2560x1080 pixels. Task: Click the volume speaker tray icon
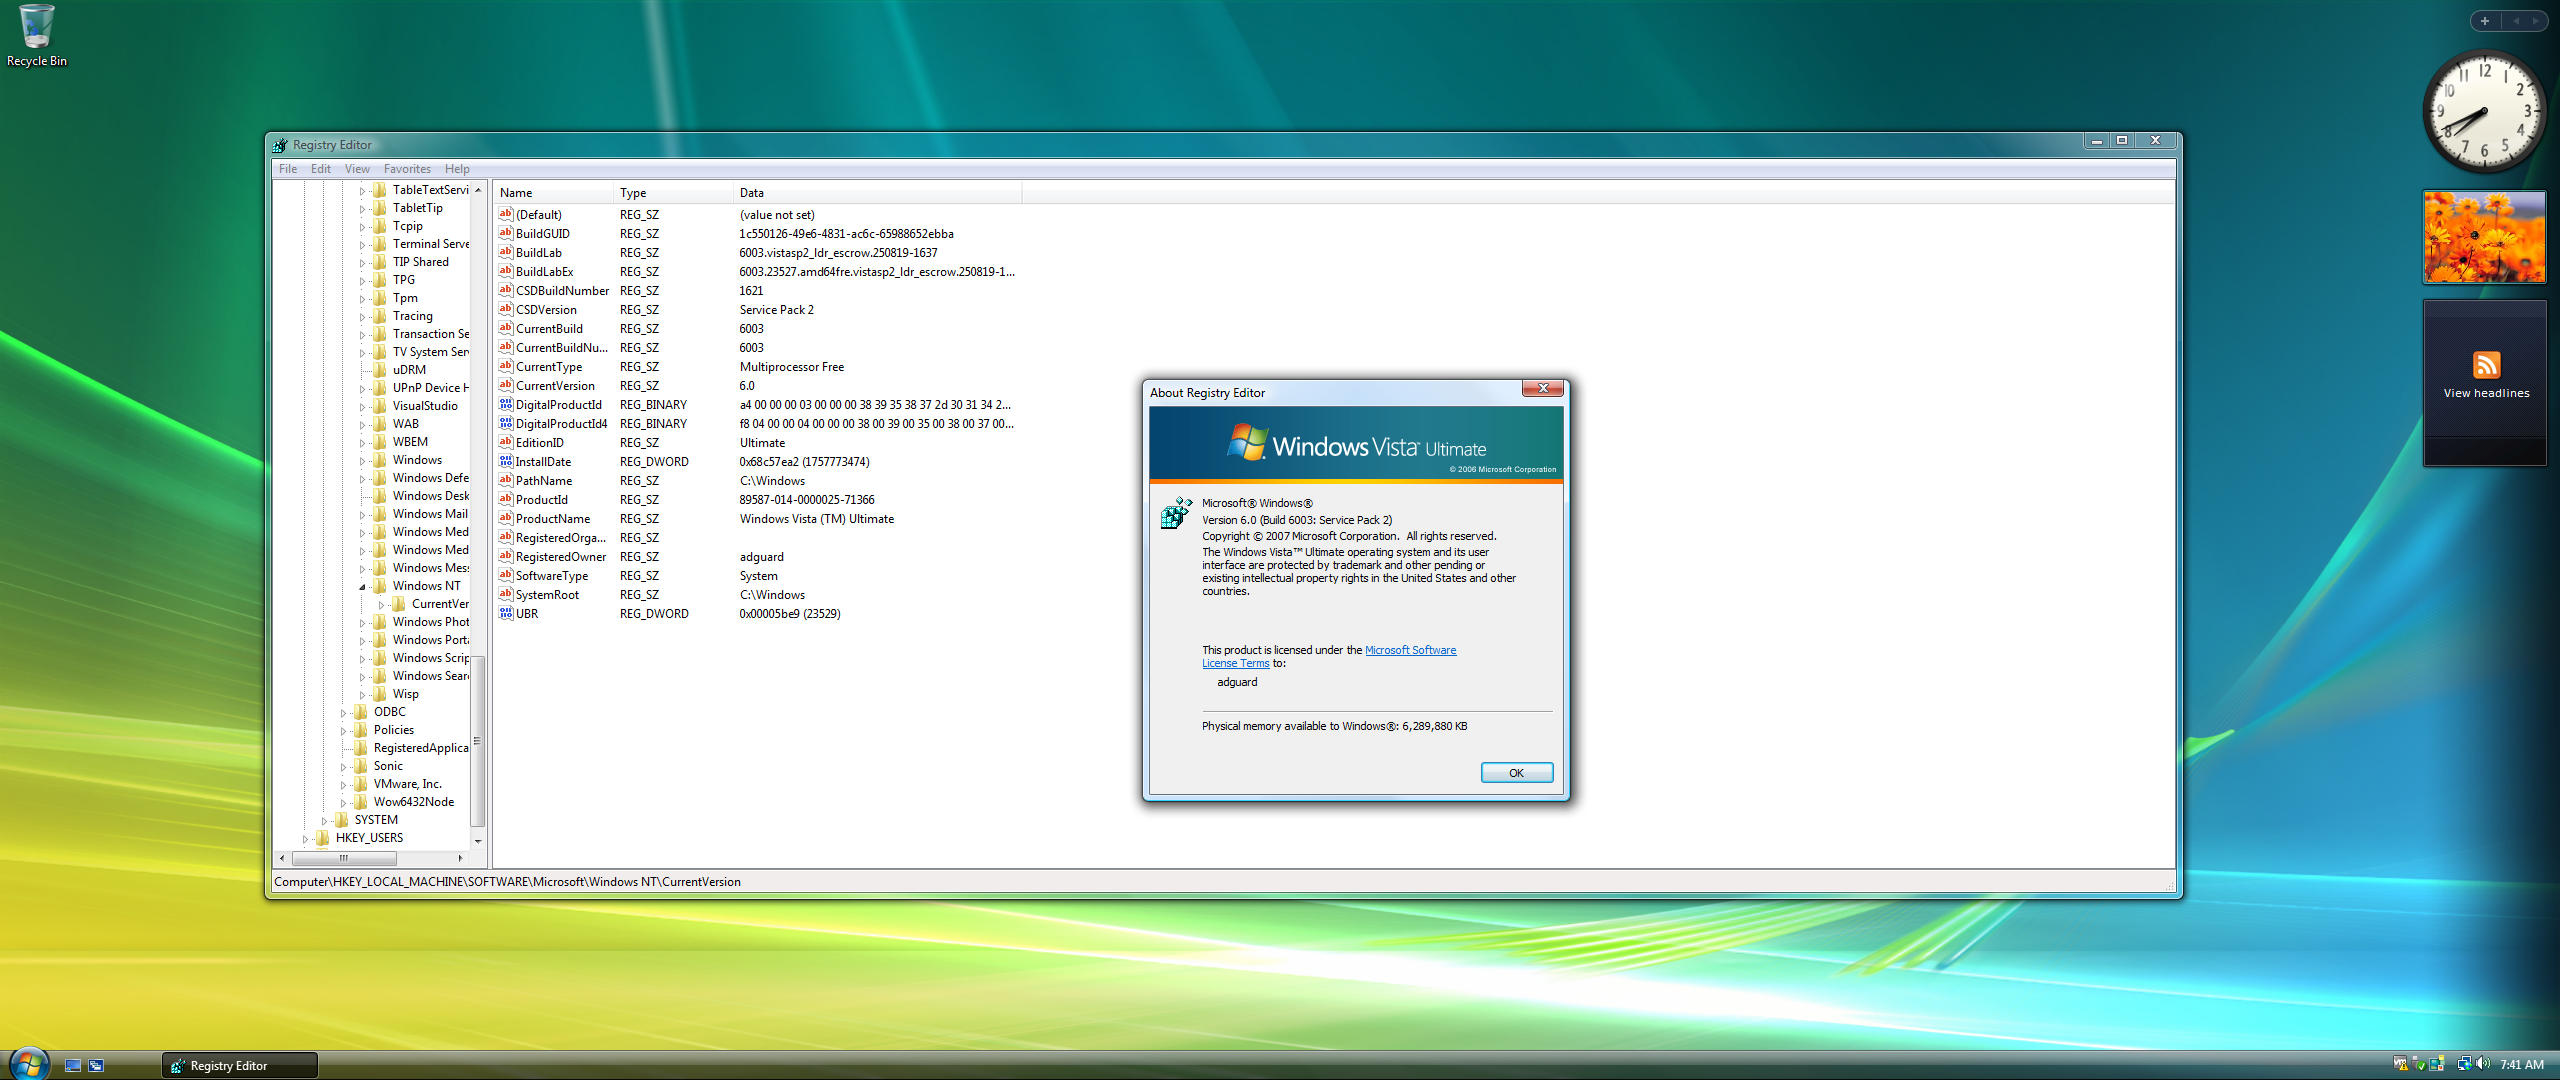[x=2483, y=1064]
